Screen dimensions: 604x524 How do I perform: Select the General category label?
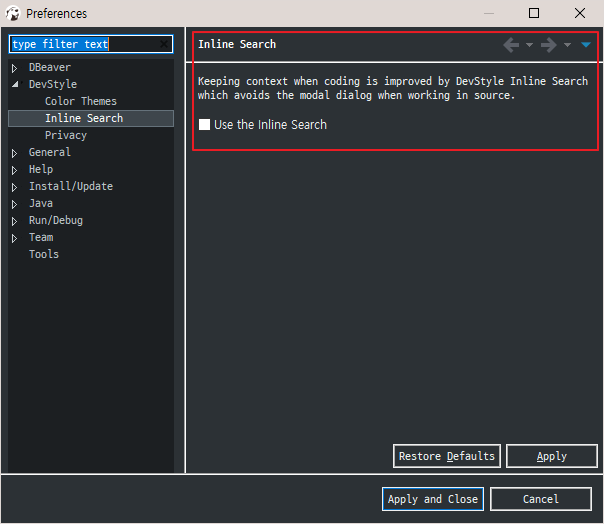50,152
